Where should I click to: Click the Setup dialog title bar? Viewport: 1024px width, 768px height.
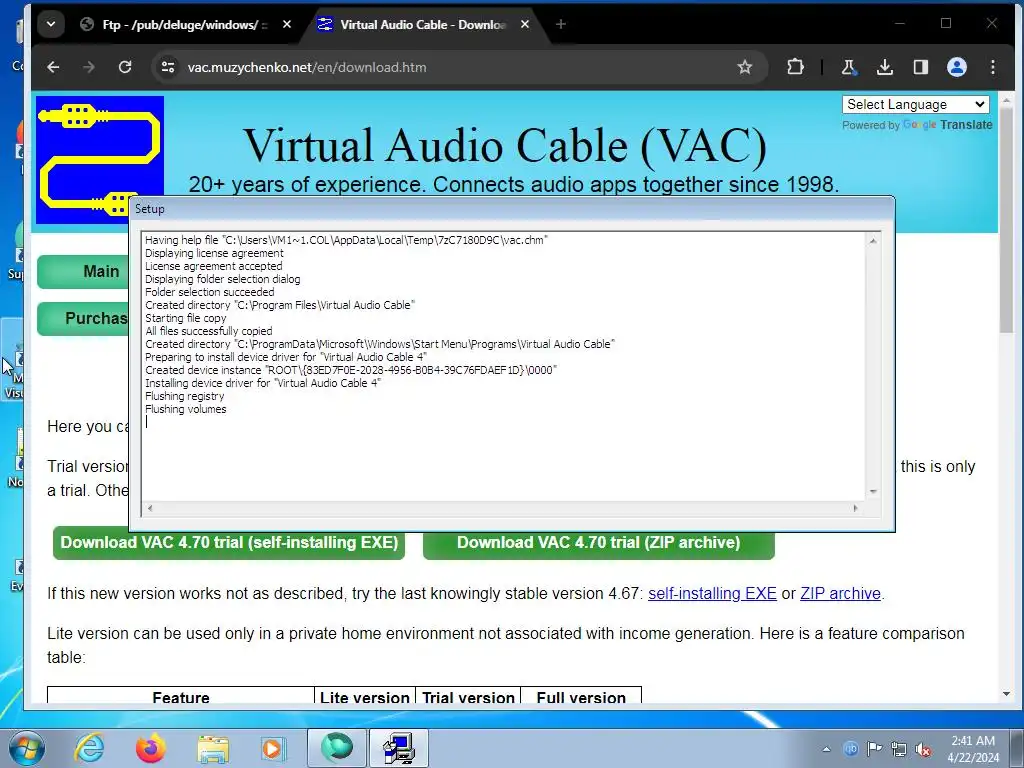click(x=512, y=209)
